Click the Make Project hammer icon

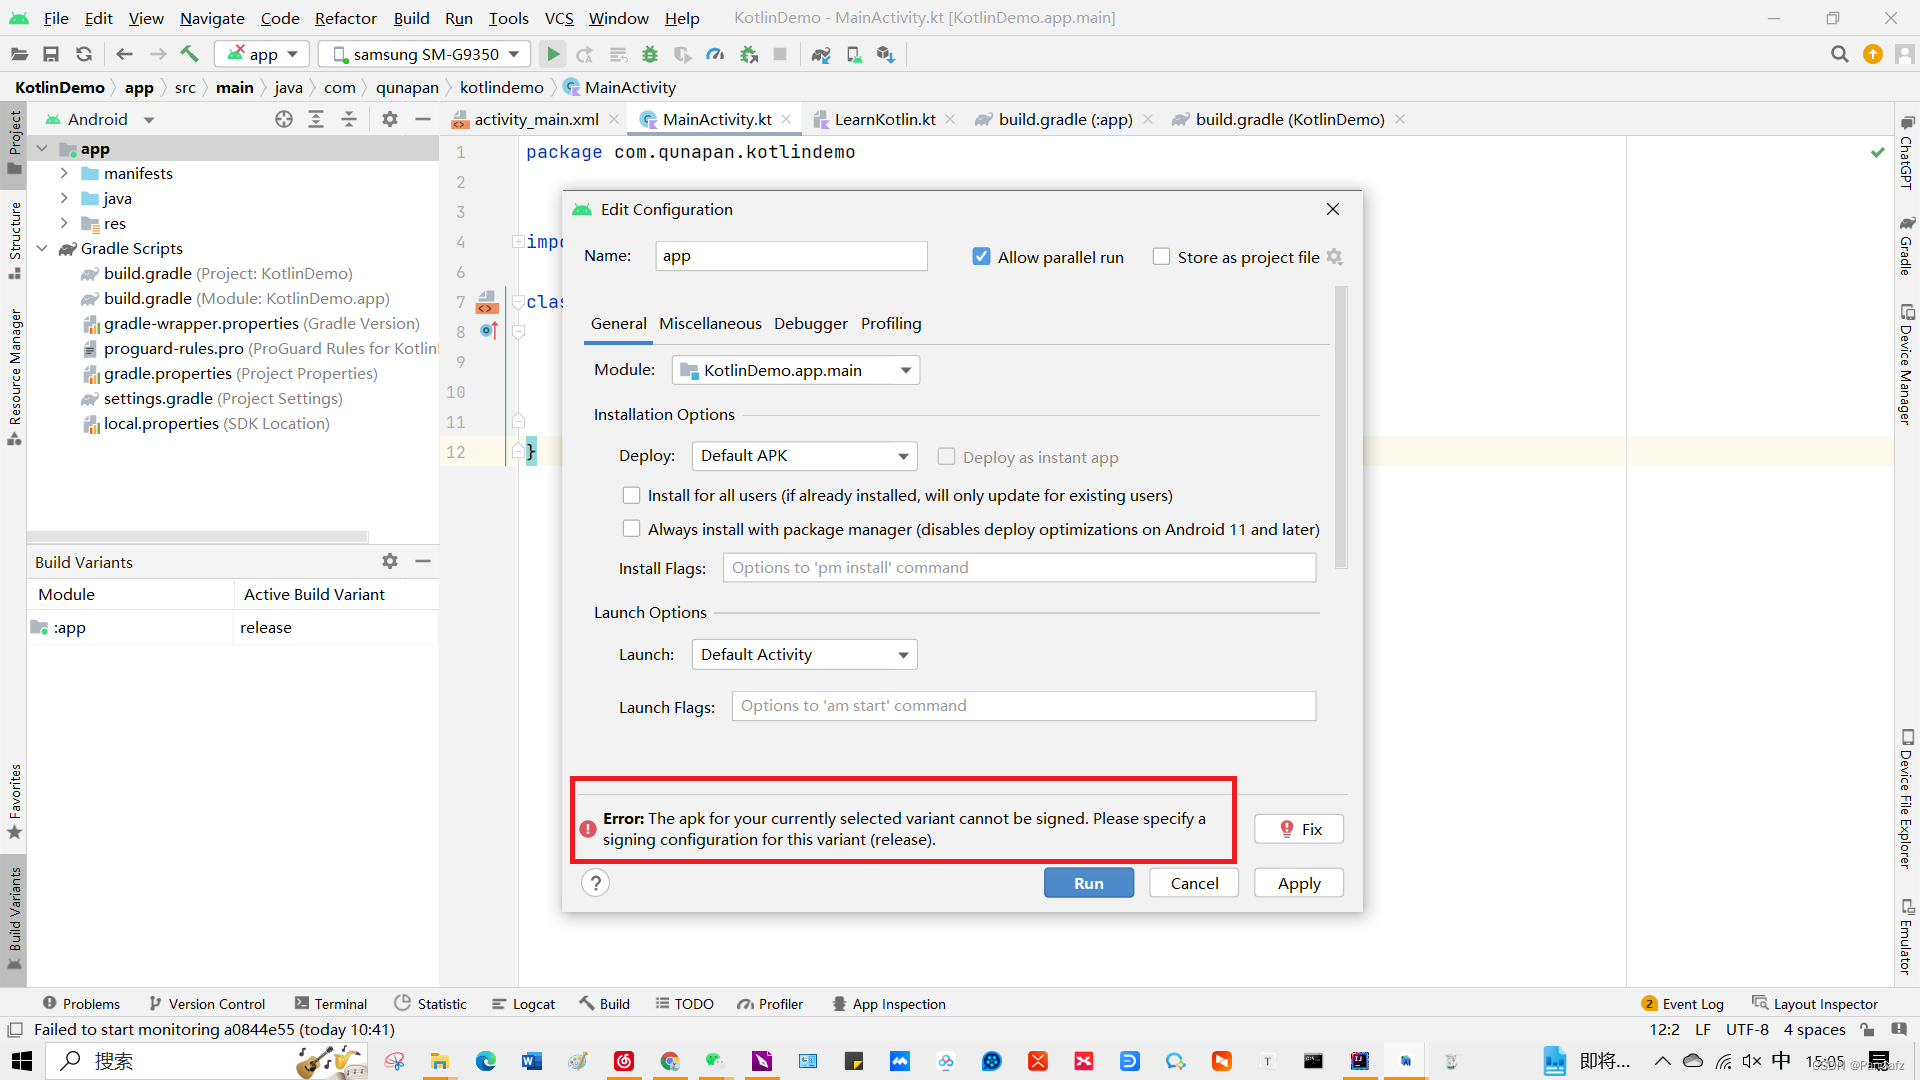(189, 54)
